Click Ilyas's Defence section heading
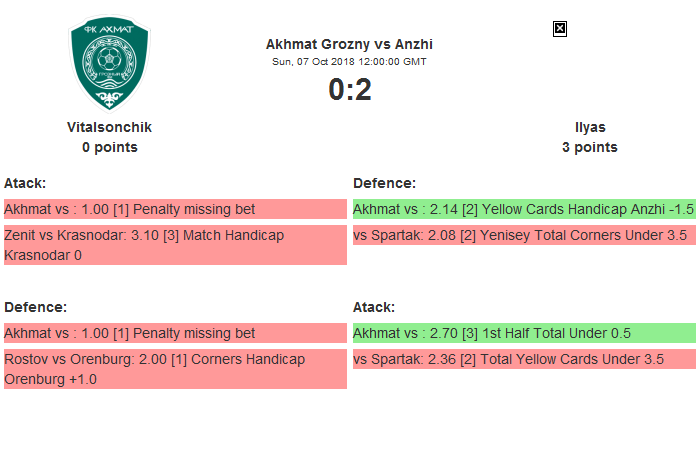The width and height of the screenshot is (700, 460). point(385,183)
